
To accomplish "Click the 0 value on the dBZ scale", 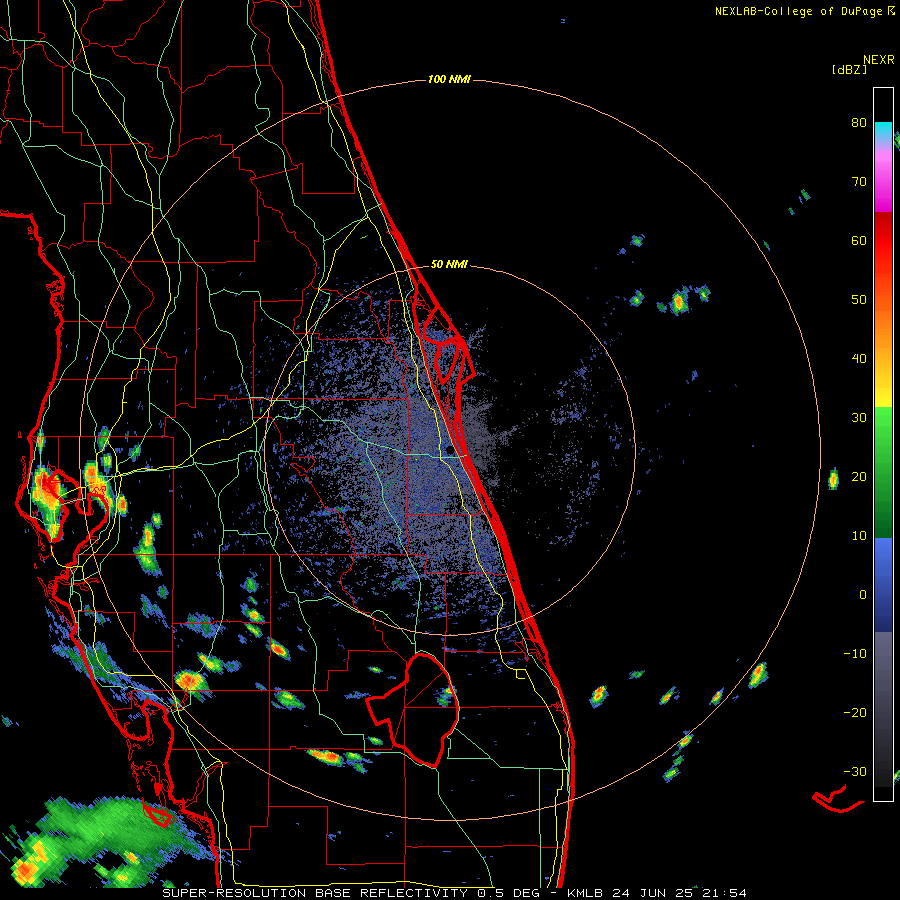I will pyautogui.click(x=863, y=595).
